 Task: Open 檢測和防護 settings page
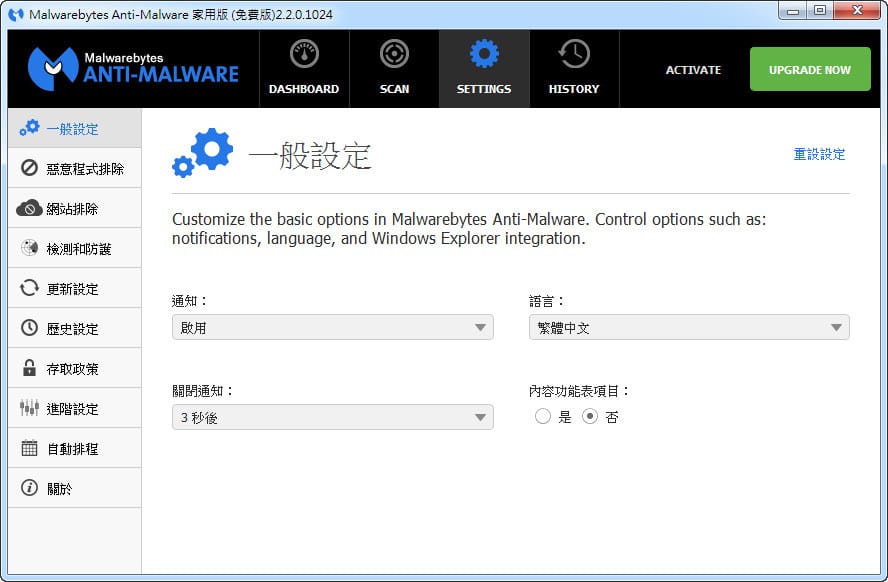[x=75, y=248]
